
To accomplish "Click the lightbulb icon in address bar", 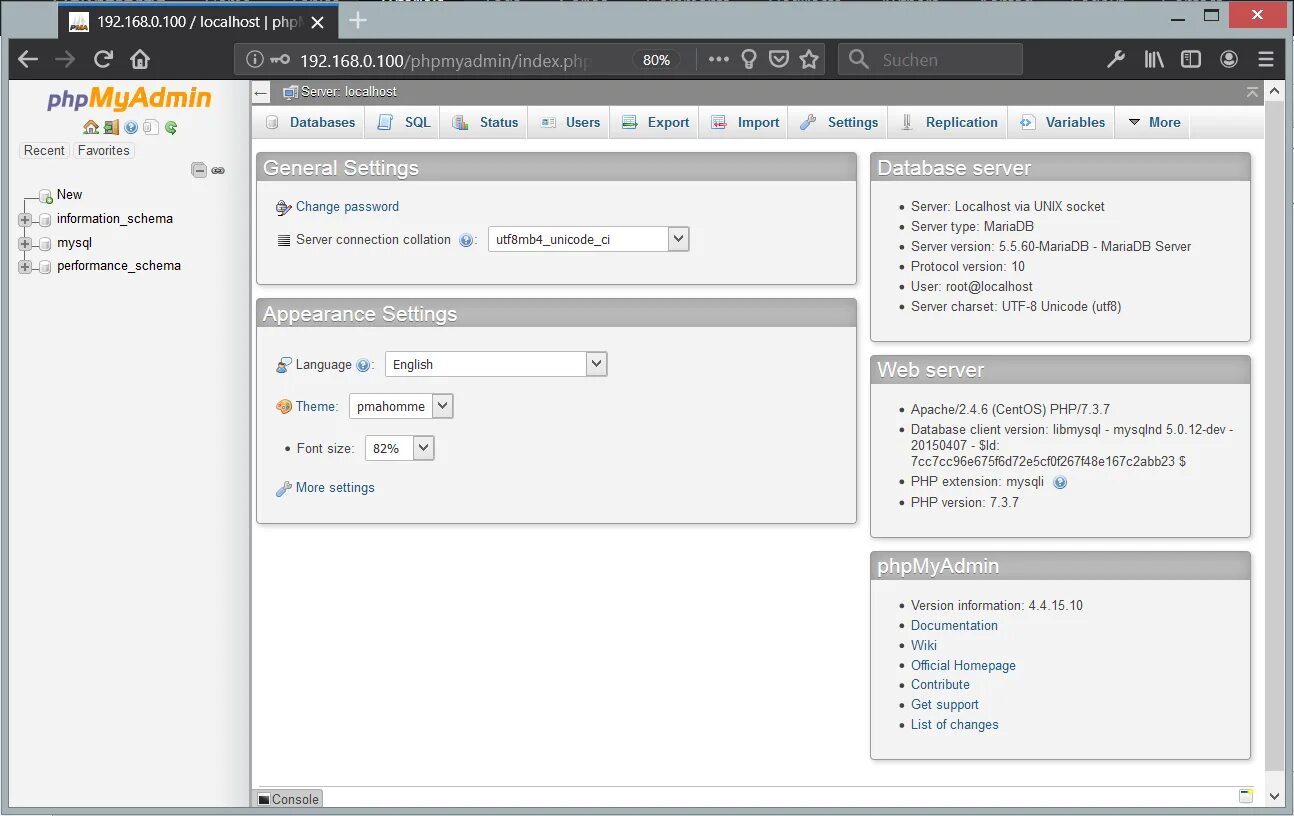I will tap(749, 59).
